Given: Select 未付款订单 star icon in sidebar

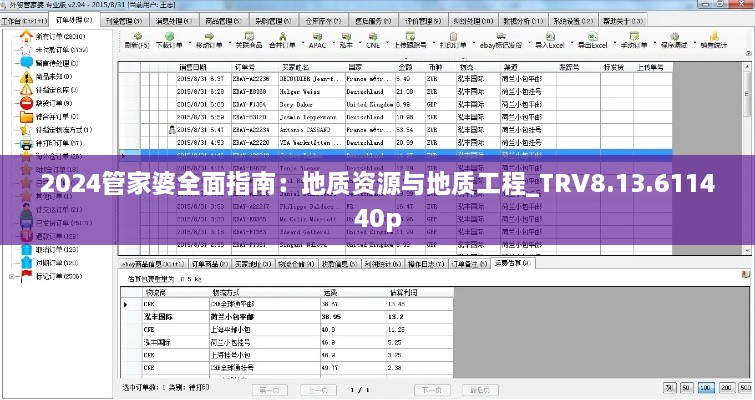Looking at the screenshot, I should [x=26, y=50].
